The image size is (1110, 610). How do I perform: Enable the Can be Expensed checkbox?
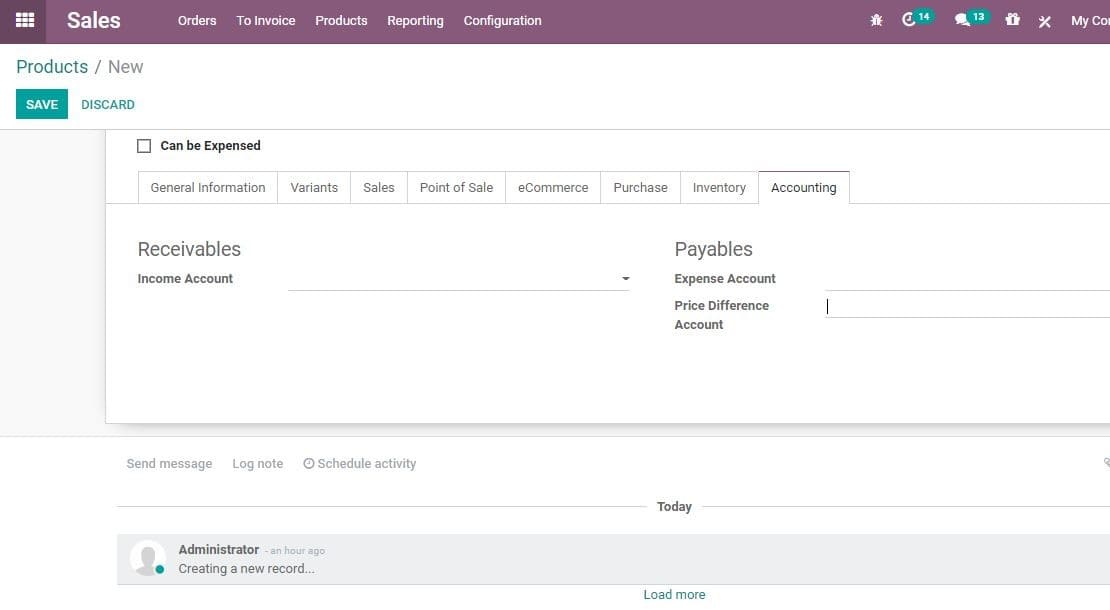[144, 145]
